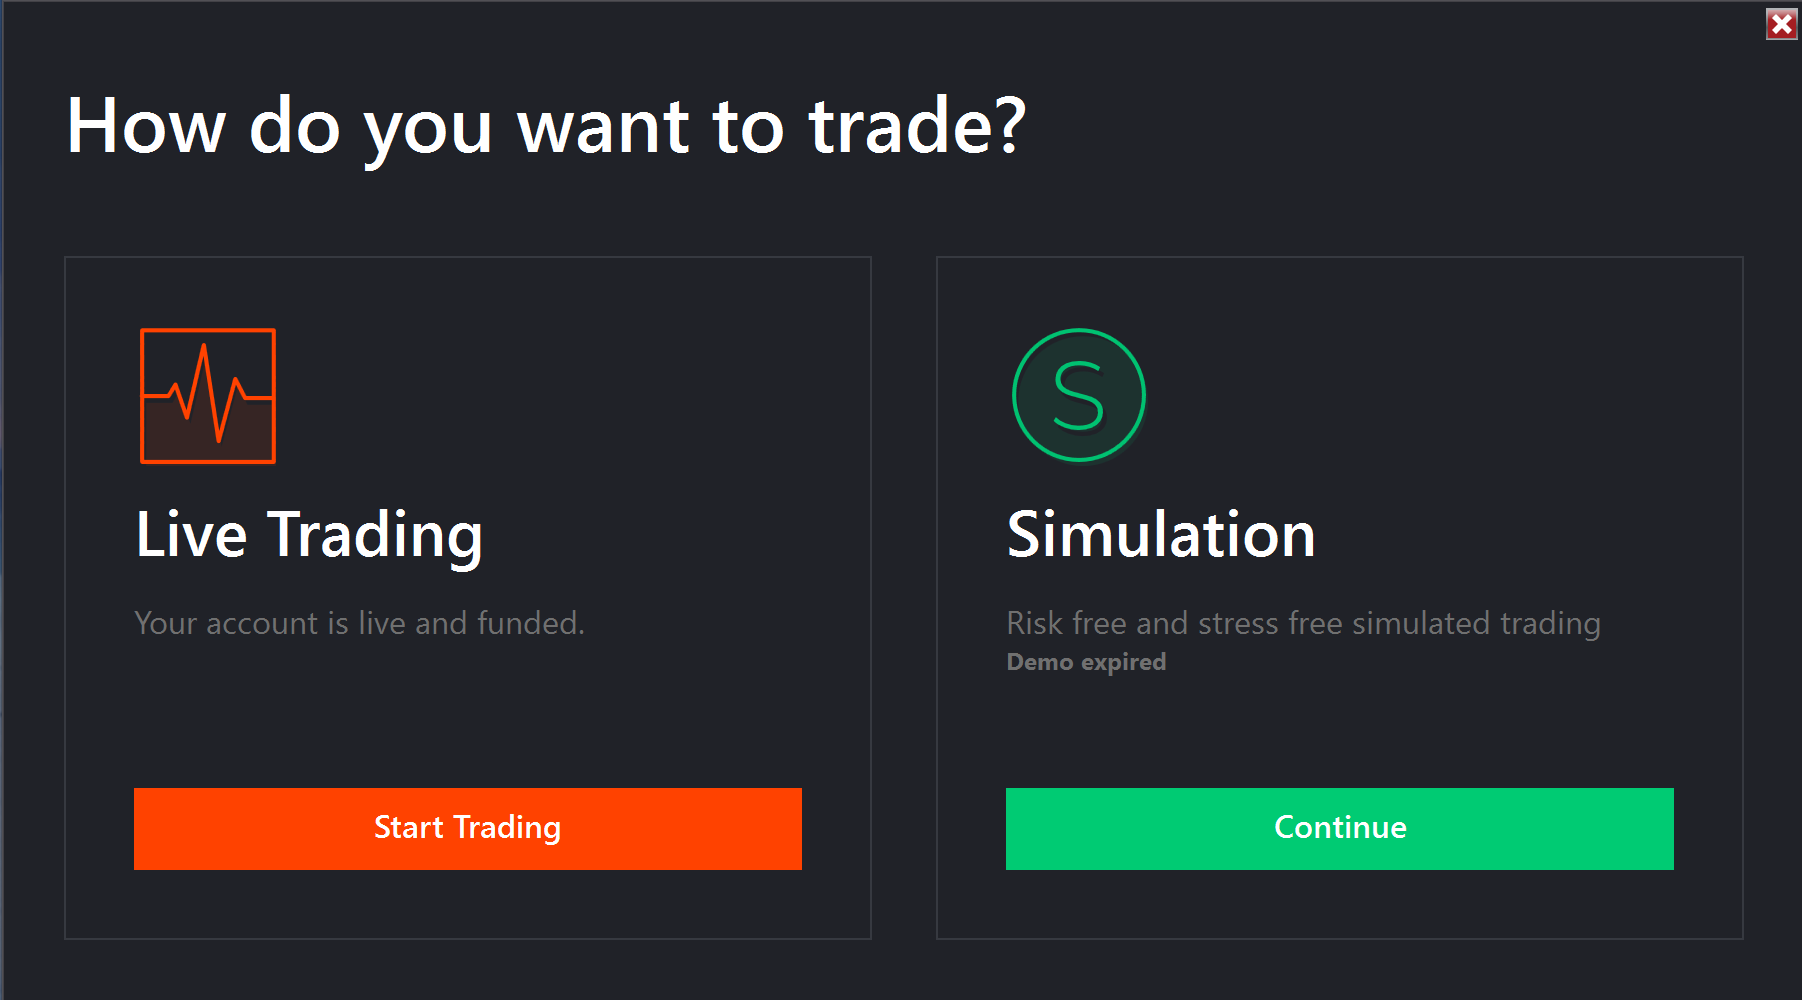Click the word "Trading" in the Live Trading heading

click(x=375, y=534)
